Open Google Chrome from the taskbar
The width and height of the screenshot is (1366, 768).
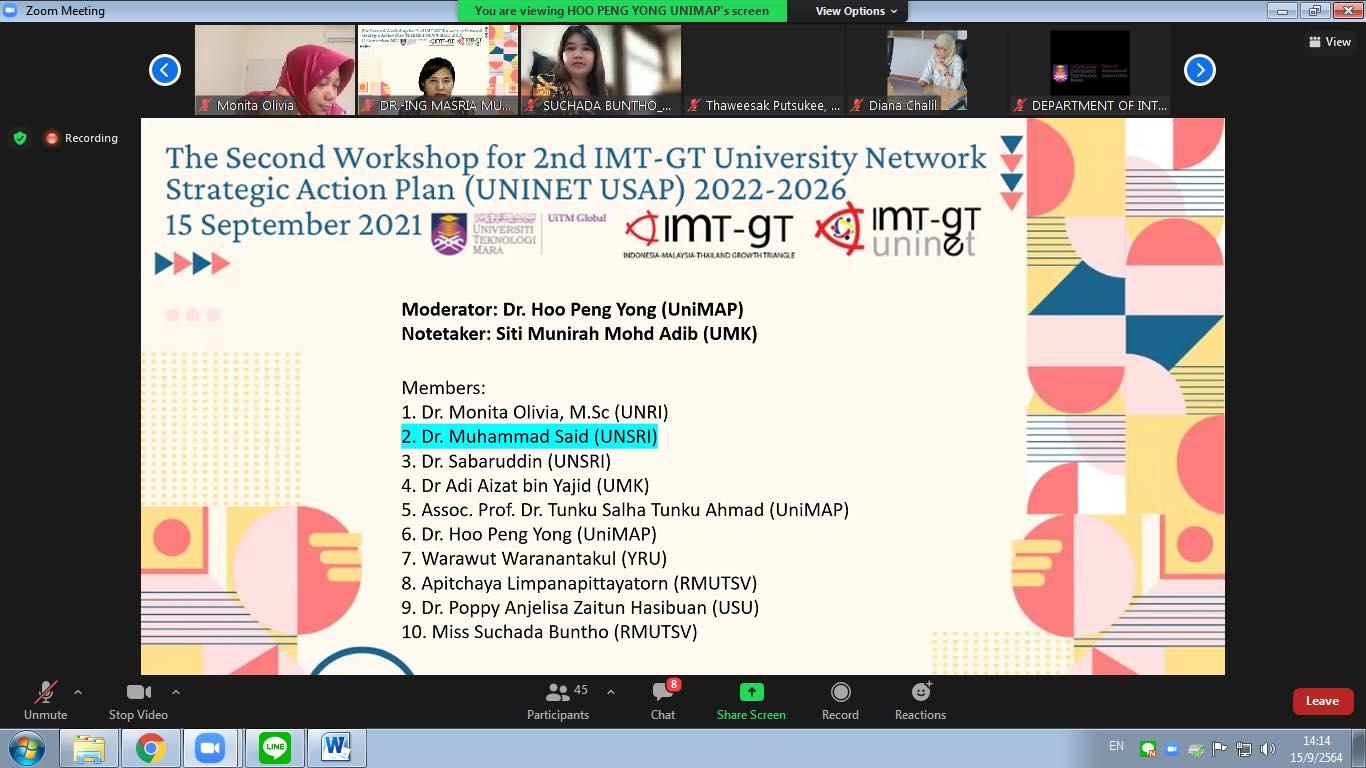(151, 748)
